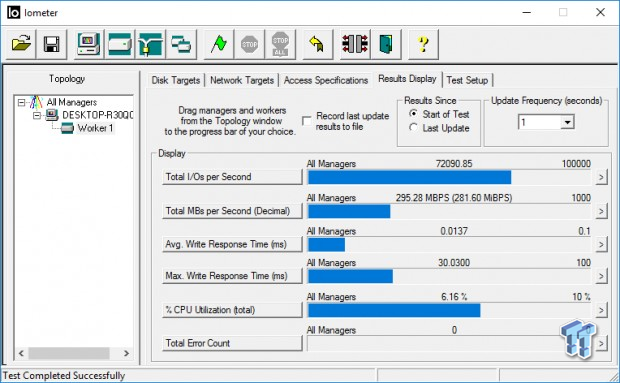
Task: Click the 295.28 MBPS value text
Action: click(x=454, y=198)
